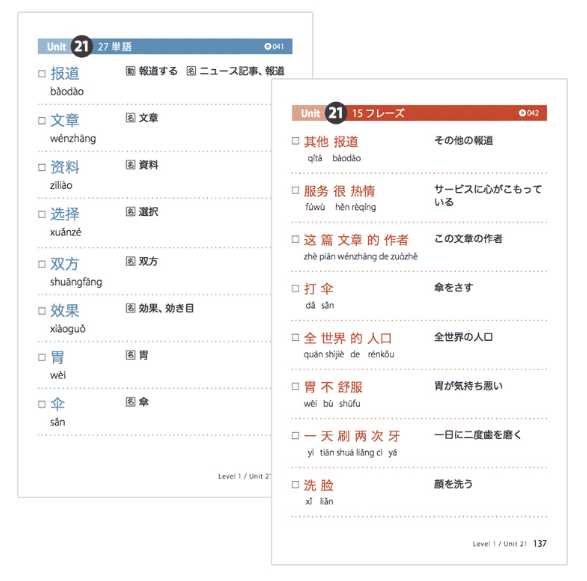587x581 pixels.
Task: Click the audio track 041 icon
Action: pos(268,46)
